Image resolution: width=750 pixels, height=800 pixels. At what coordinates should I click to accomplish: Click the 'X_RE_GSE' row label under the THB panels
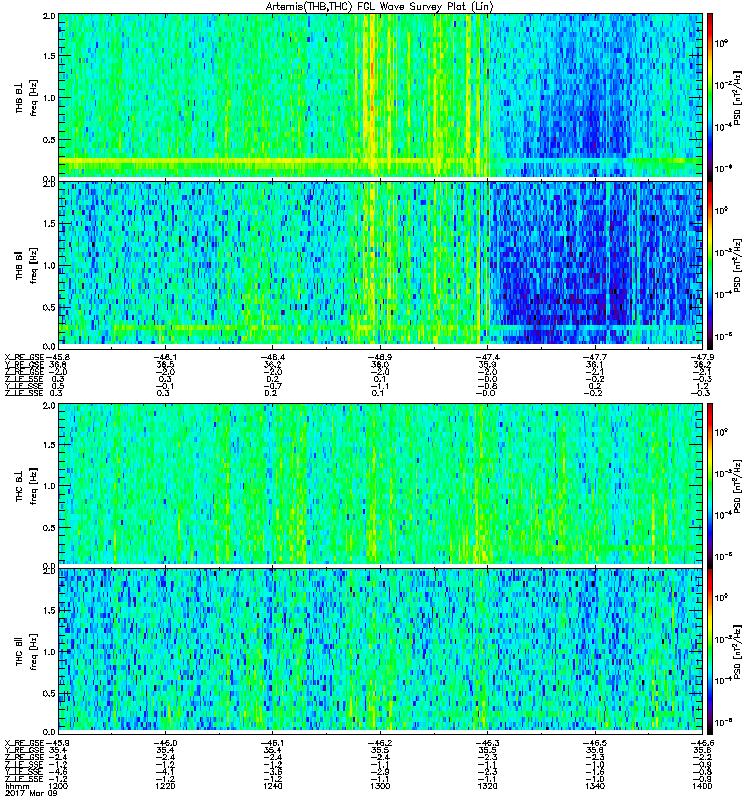pyautogui.click(x=24, y=358)
